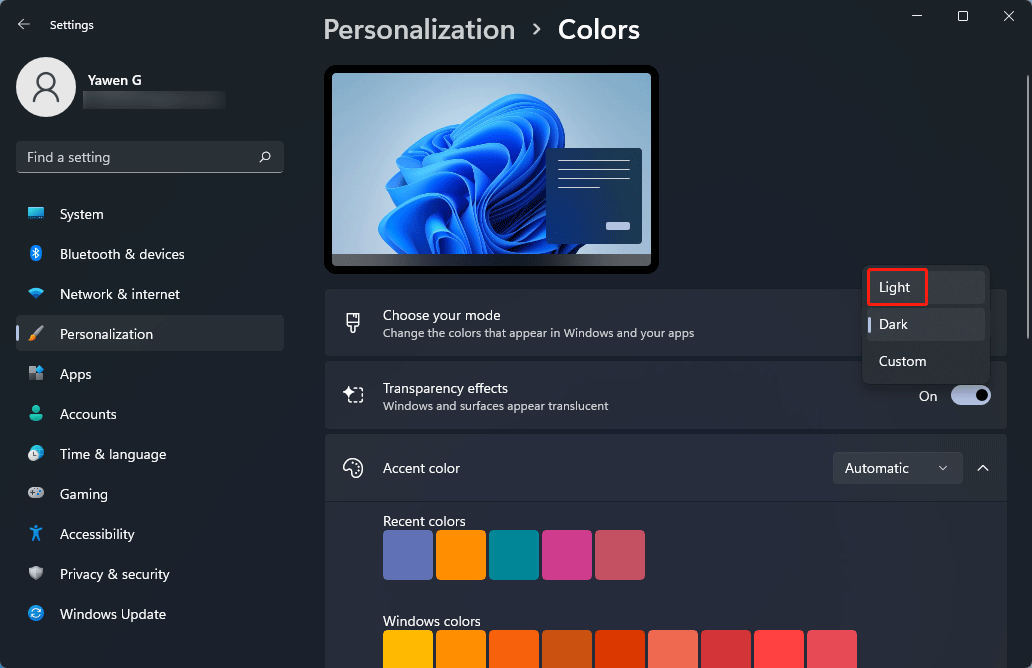Select Time & language in the sidebar

(36, 454)
